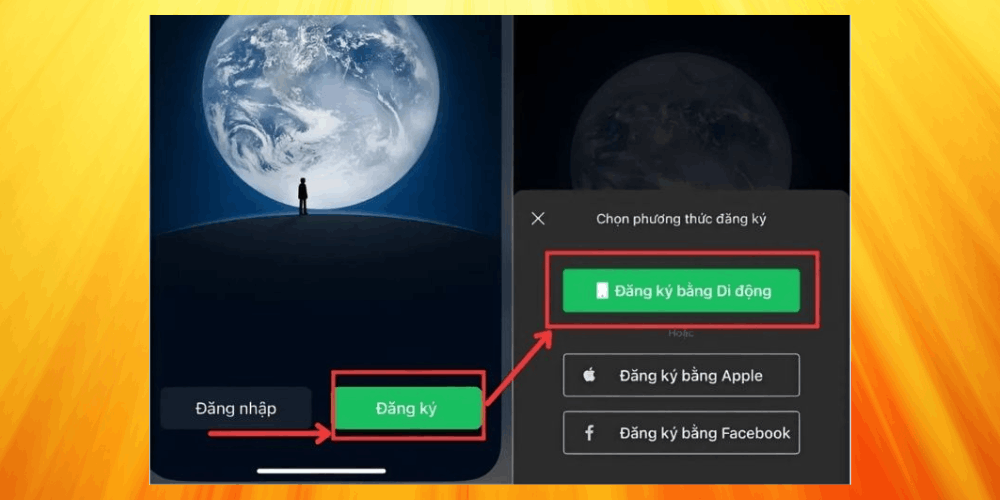This screenshot has height=500, width=1000.
Task: Click the mobile phone icon in green button
Action: pos(602,291)
